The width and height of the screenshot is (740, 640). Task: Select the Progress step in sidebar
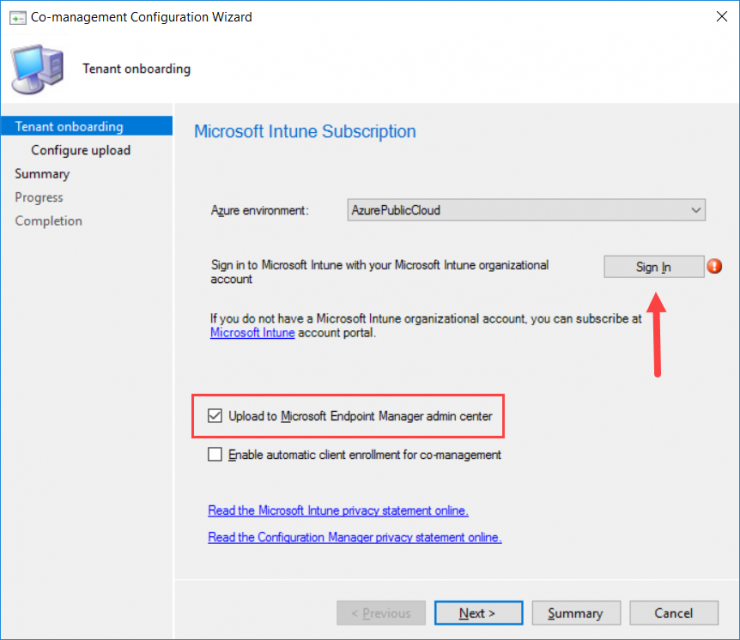point(39,197)
